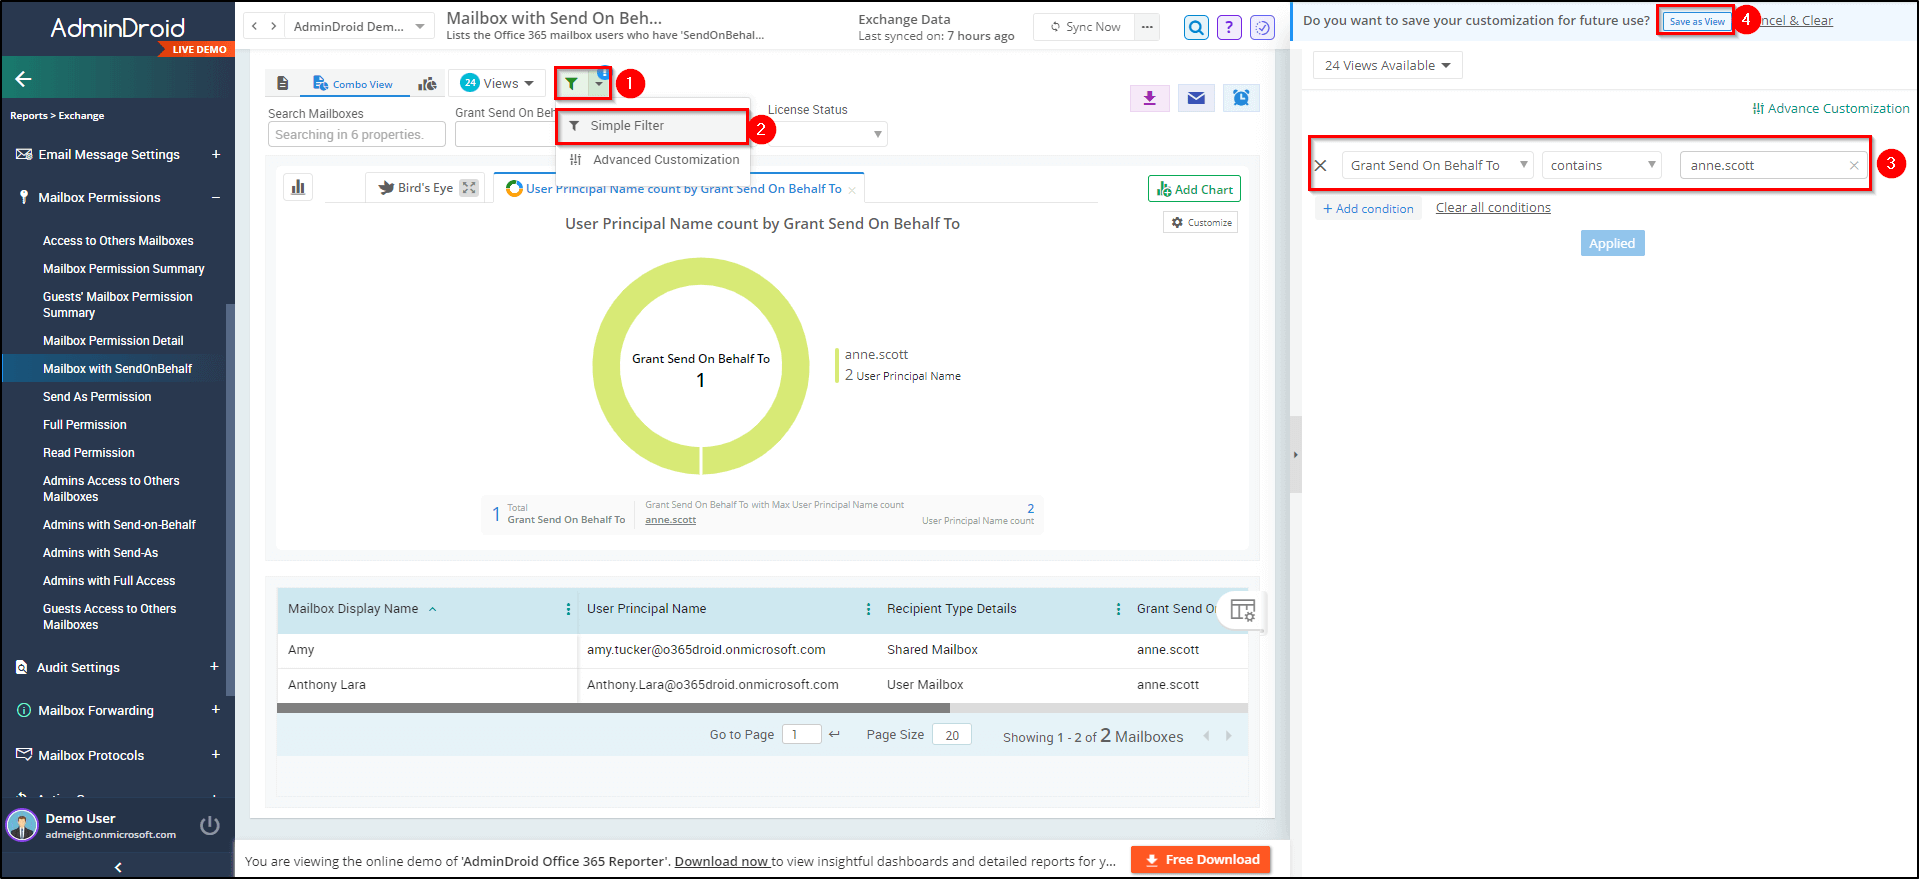Open the 24 Views Available dropdown

click(1387, 66)
